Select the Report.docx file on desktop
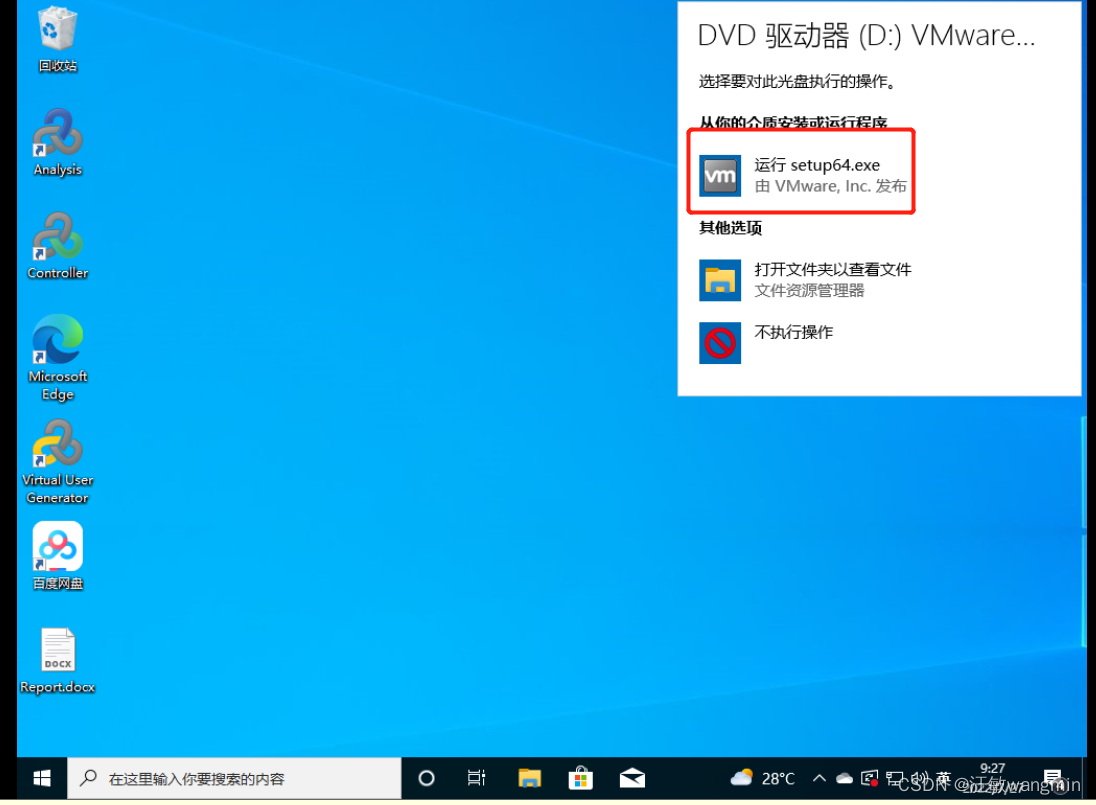The width and height of the screenshot is (1096, 805). 57,660
